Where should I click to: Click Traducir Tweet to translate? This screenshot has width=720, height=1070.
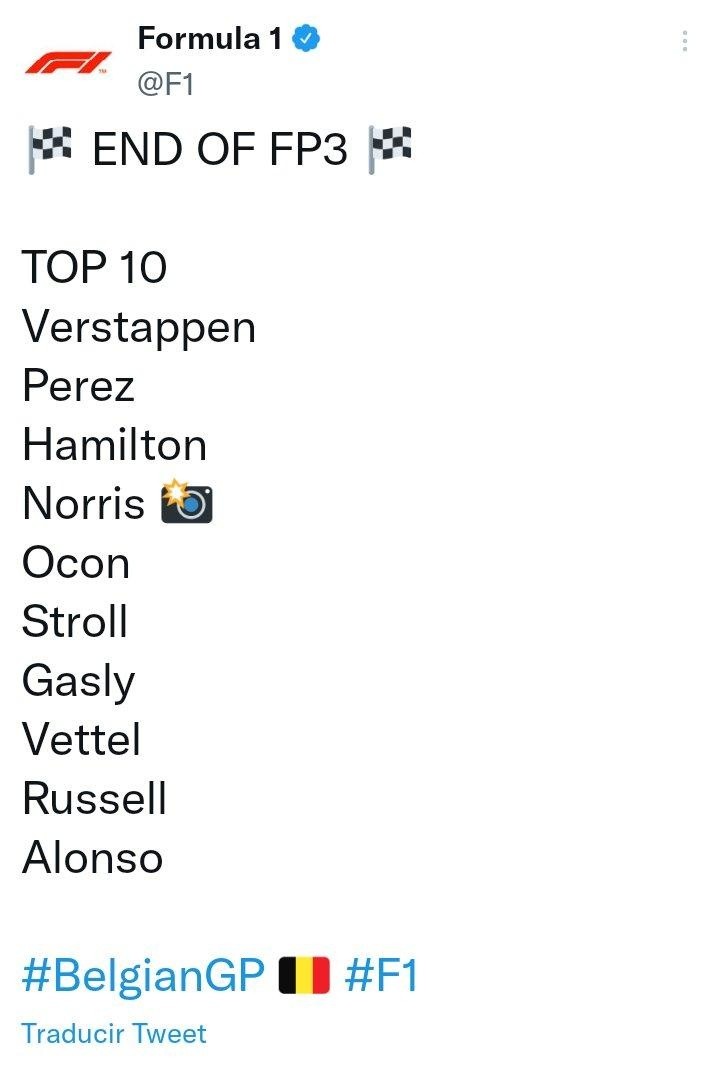(114, 1034)
